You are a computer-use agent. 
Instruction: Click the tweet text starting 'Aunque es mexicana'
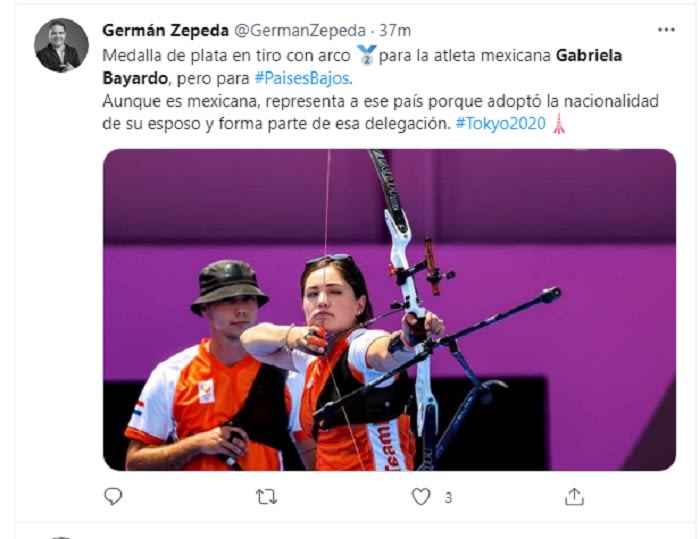[380, 112]
